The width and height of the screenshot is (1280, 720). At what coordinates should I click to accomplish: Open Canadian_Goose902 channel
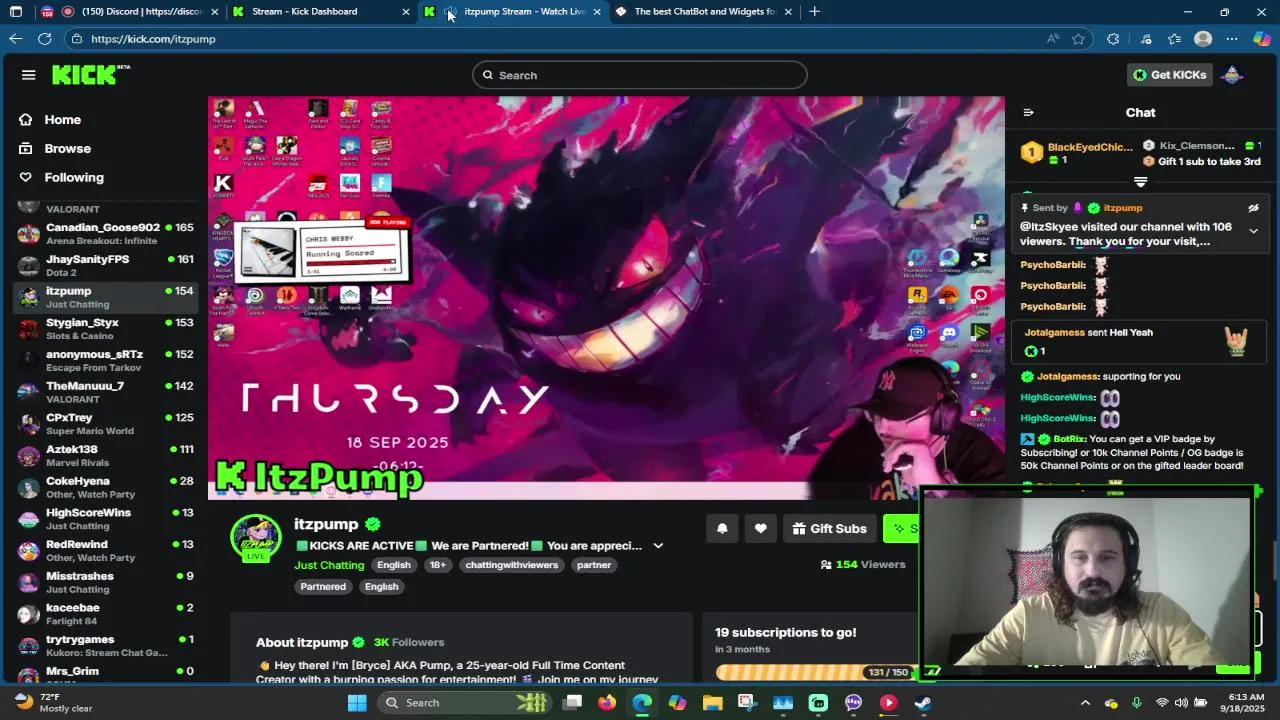tap(105, 234)
